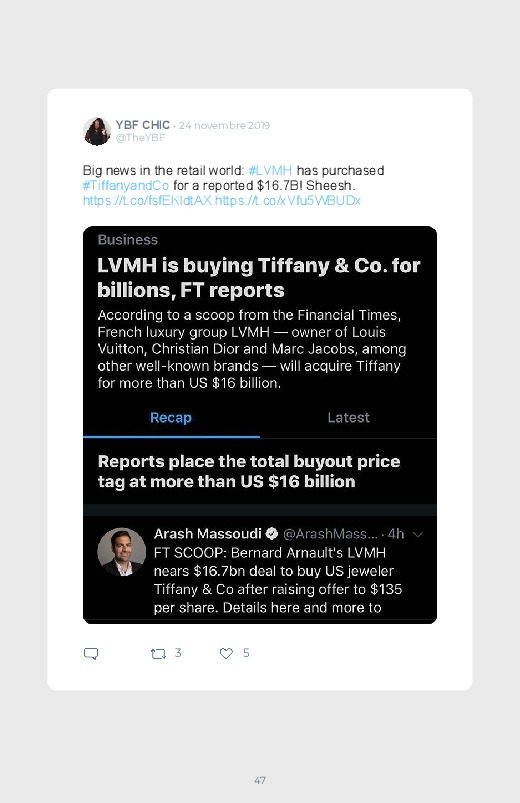
Task: Click Arash Massoudi's profile photo
Action: pos(121,552)
